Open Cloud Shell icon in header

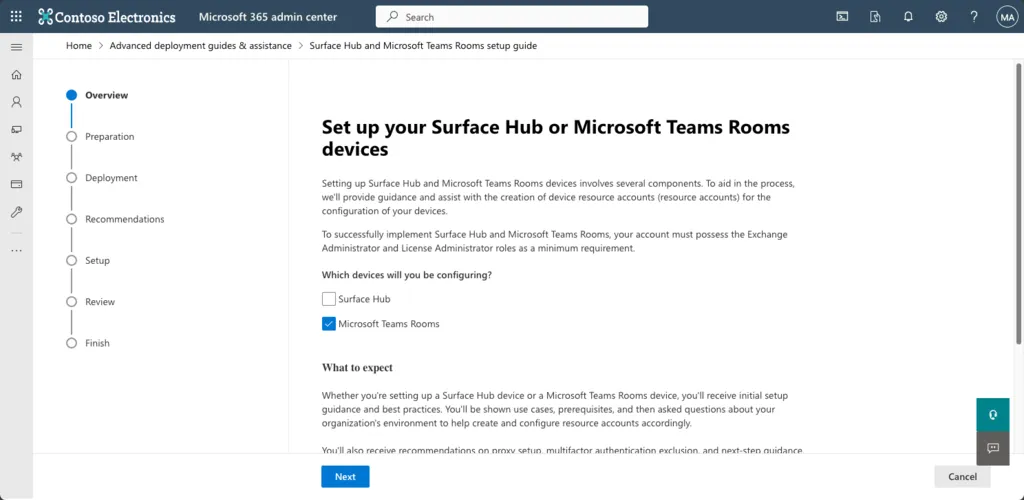pyautogui.click(x=842, y=17)
